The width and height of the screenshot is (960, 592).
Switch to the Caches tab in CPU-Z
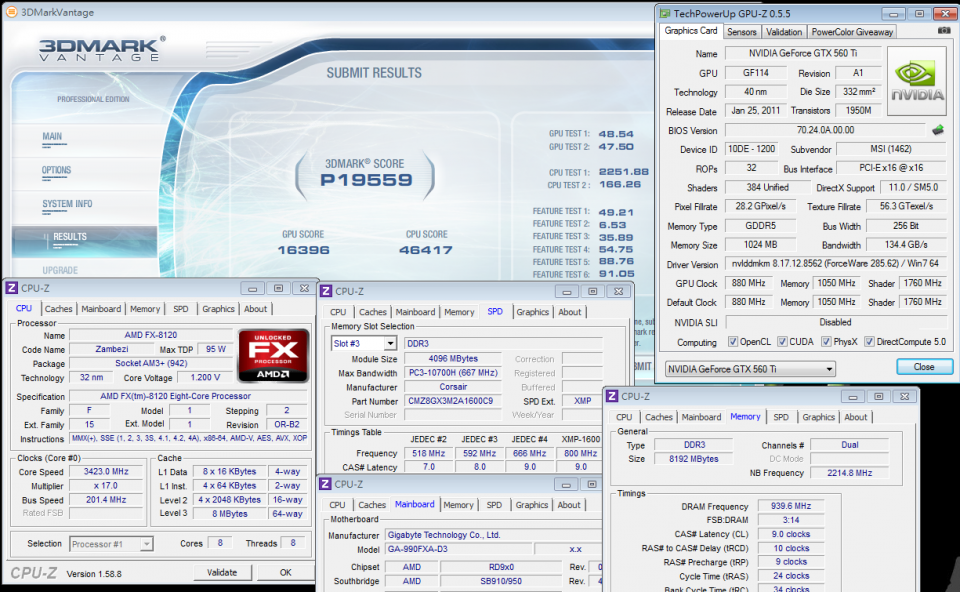[58, 308]
